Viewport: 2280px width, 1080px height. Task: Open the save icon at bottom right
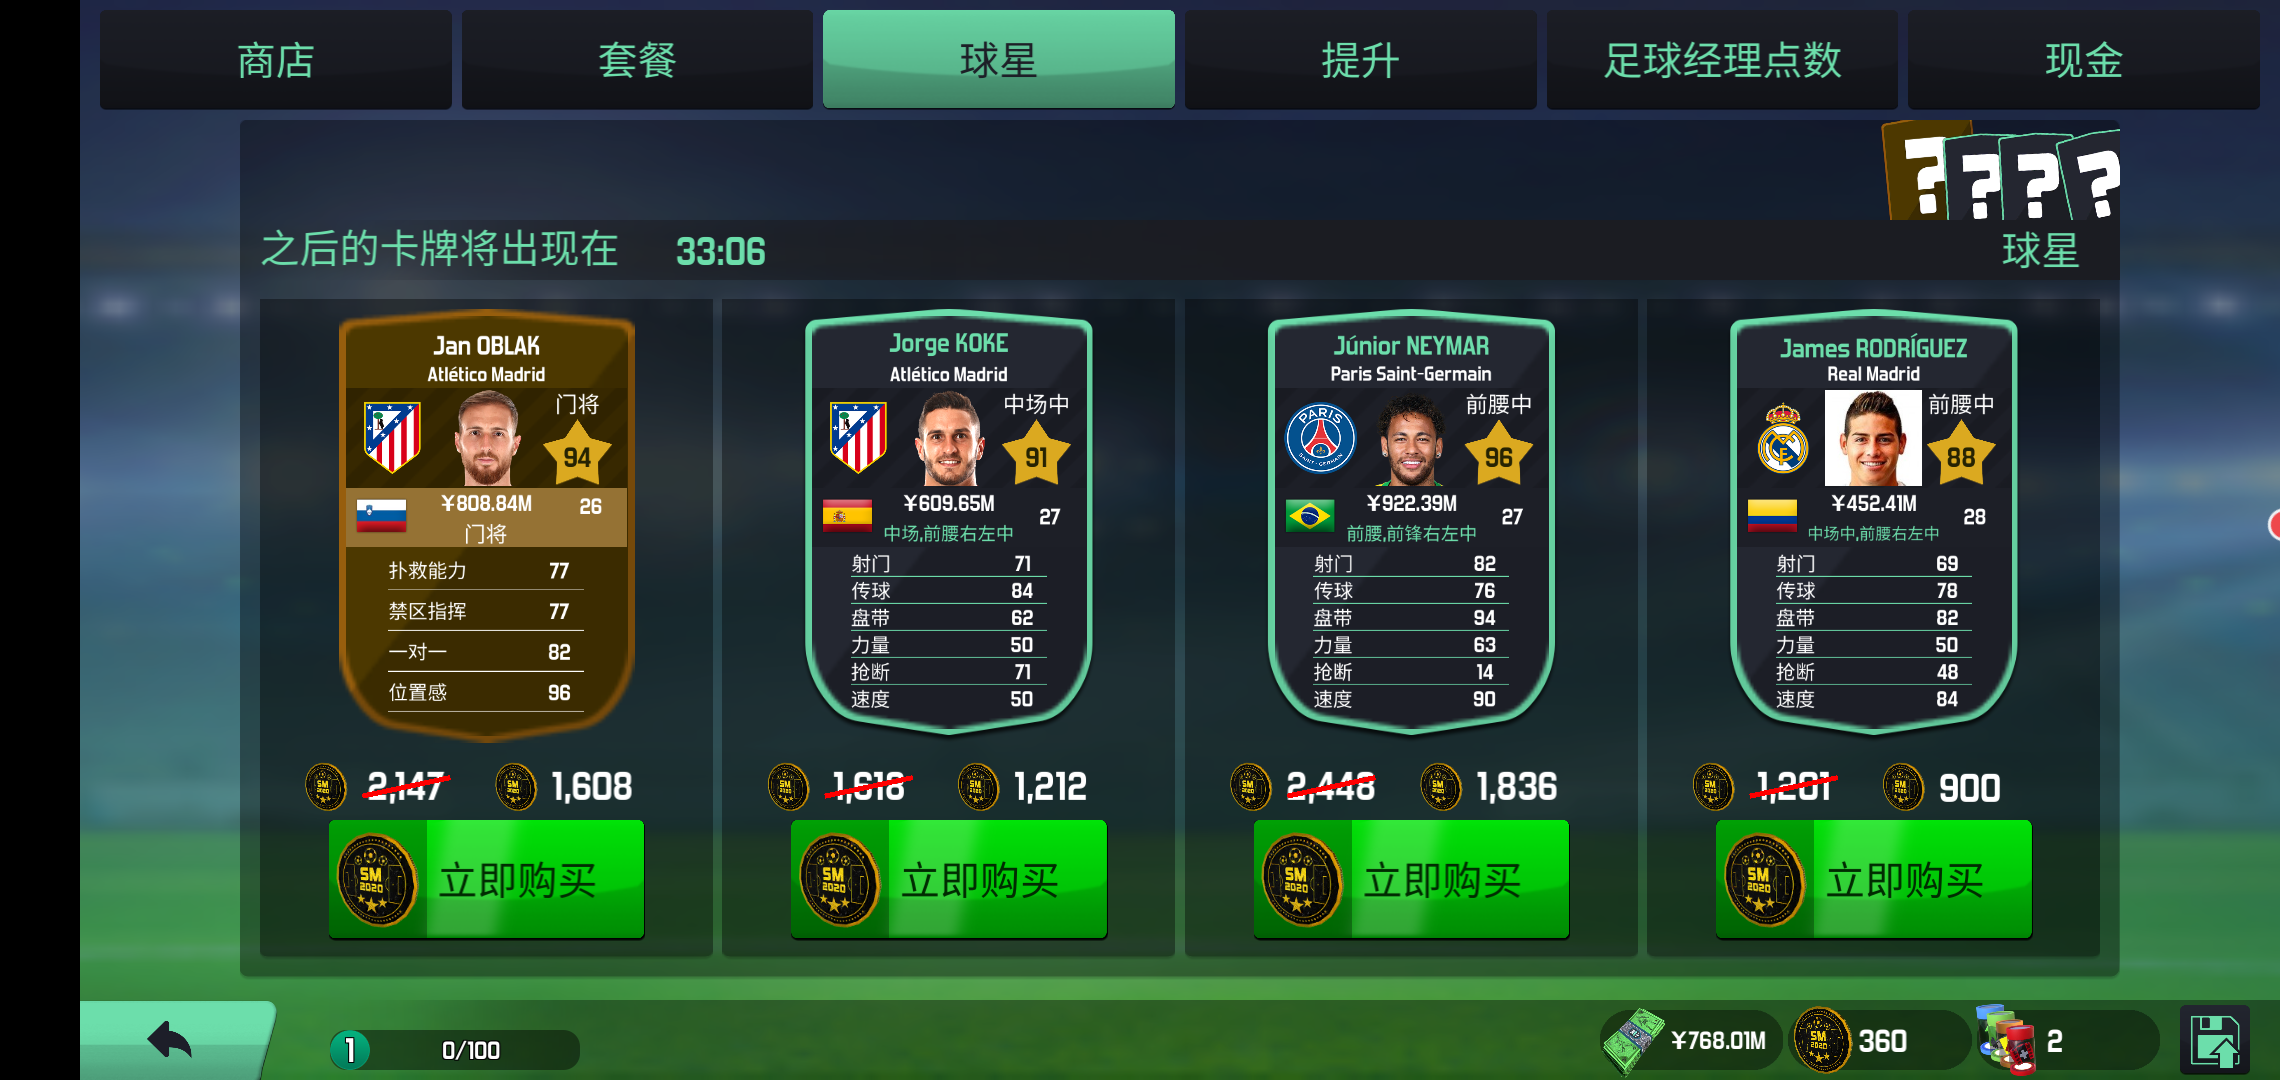coord(2214,1041)
